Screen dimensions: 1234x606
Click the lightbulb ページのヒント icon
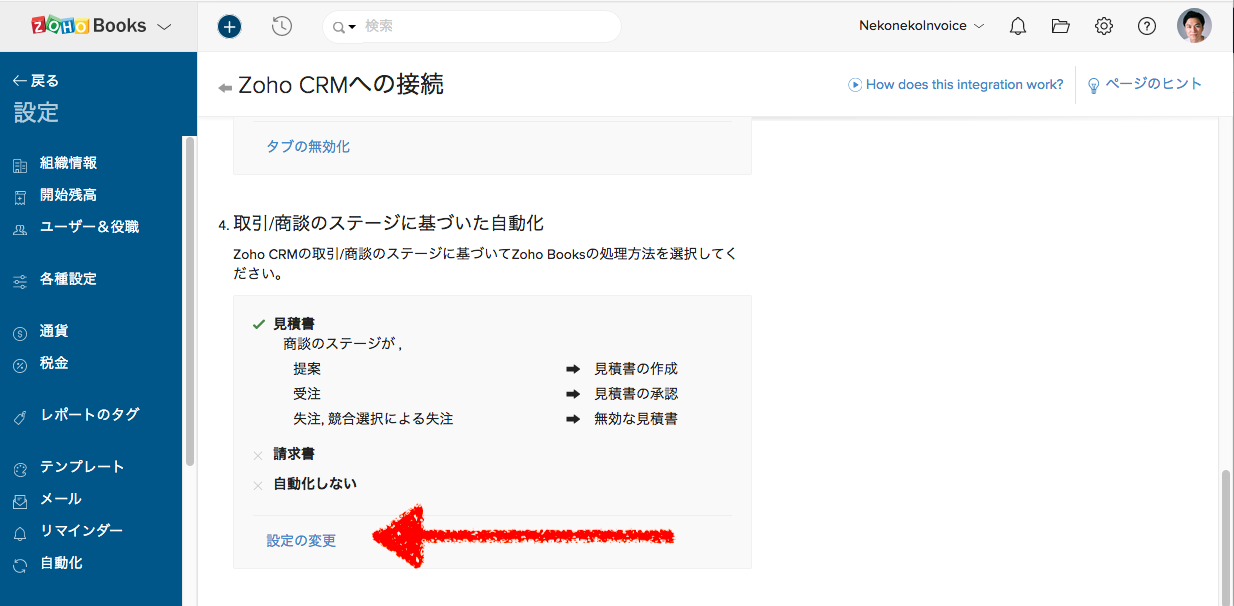[x=1093, y=85]
